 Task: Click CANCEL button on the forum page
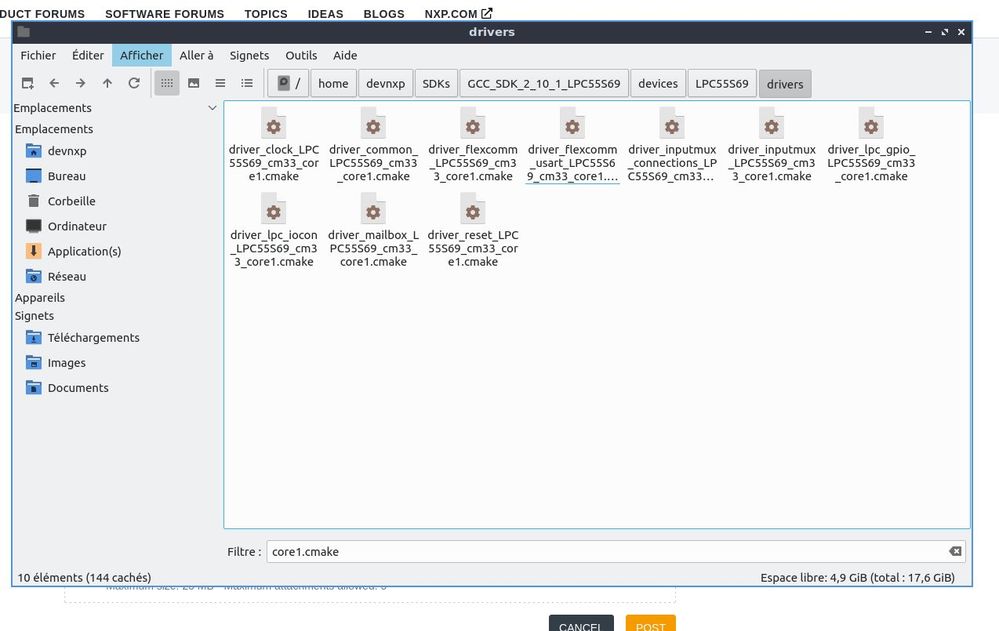(x=581, y=624)
